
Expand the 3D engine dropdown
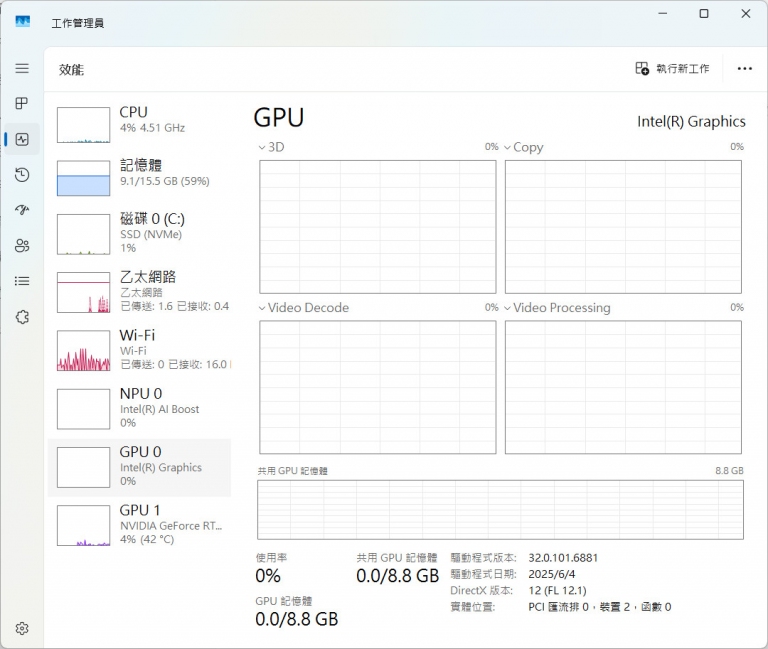click(x=271, y=147)
